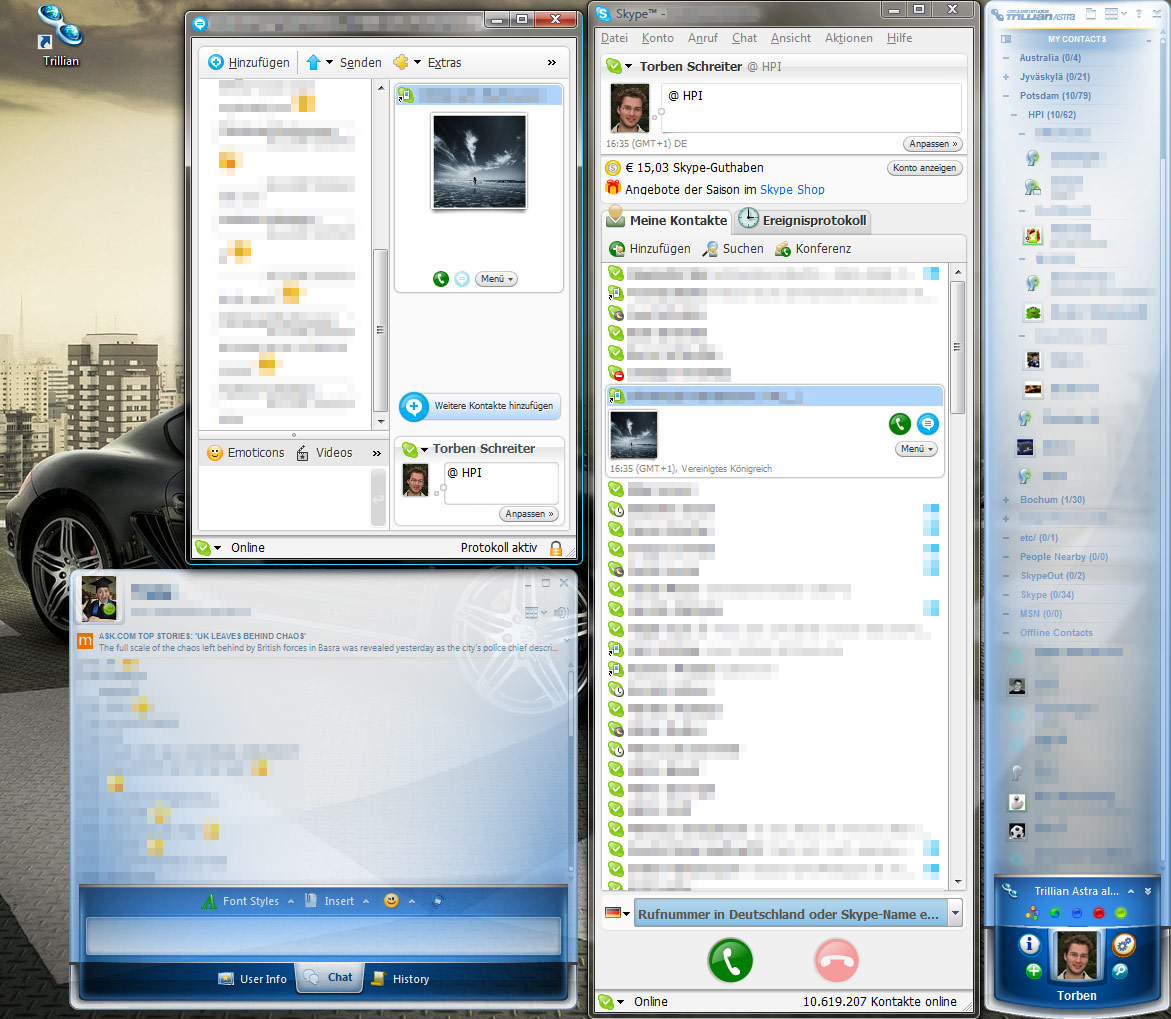Open Menü dropdown for selected Skype contact
The image size is (1171, 1019).
(916, 449)
